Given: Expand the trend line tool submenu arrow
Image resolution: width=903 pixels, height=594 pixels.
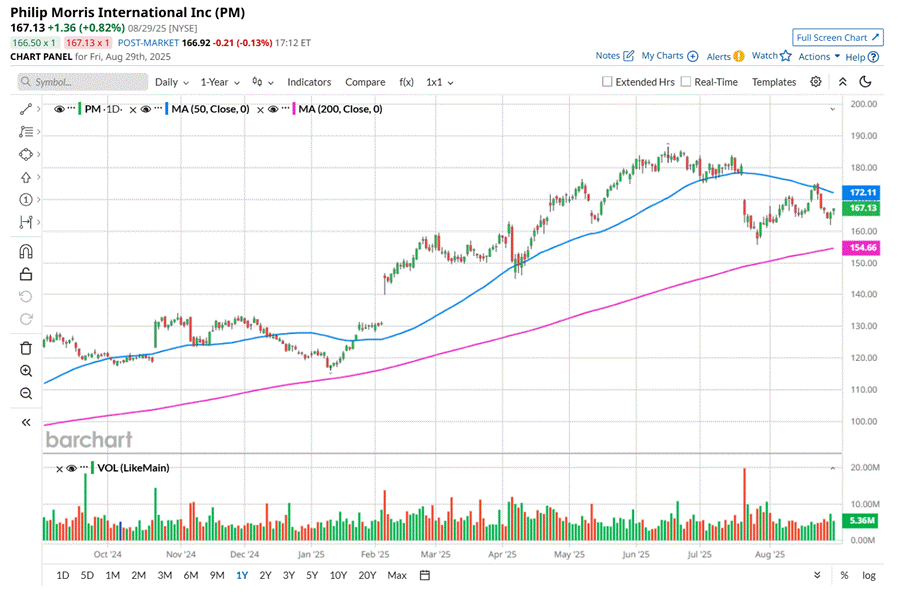Looking at the screenshot, I should tap(39, 109).
